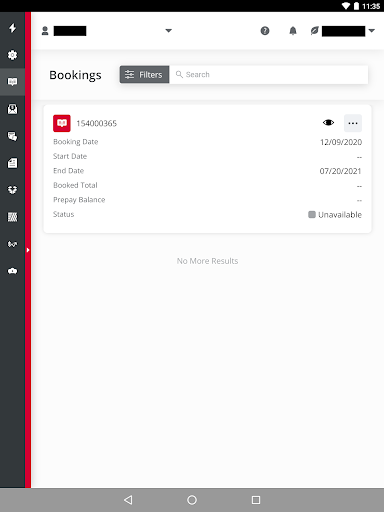Click the Search input field
The image size is (384, 512).
(269, 74)
